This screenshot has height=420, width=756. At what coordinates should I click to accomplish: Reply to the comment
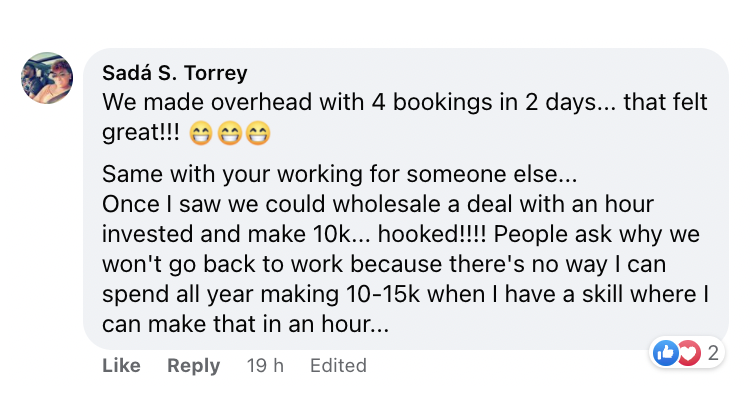[x=193, y=366]
